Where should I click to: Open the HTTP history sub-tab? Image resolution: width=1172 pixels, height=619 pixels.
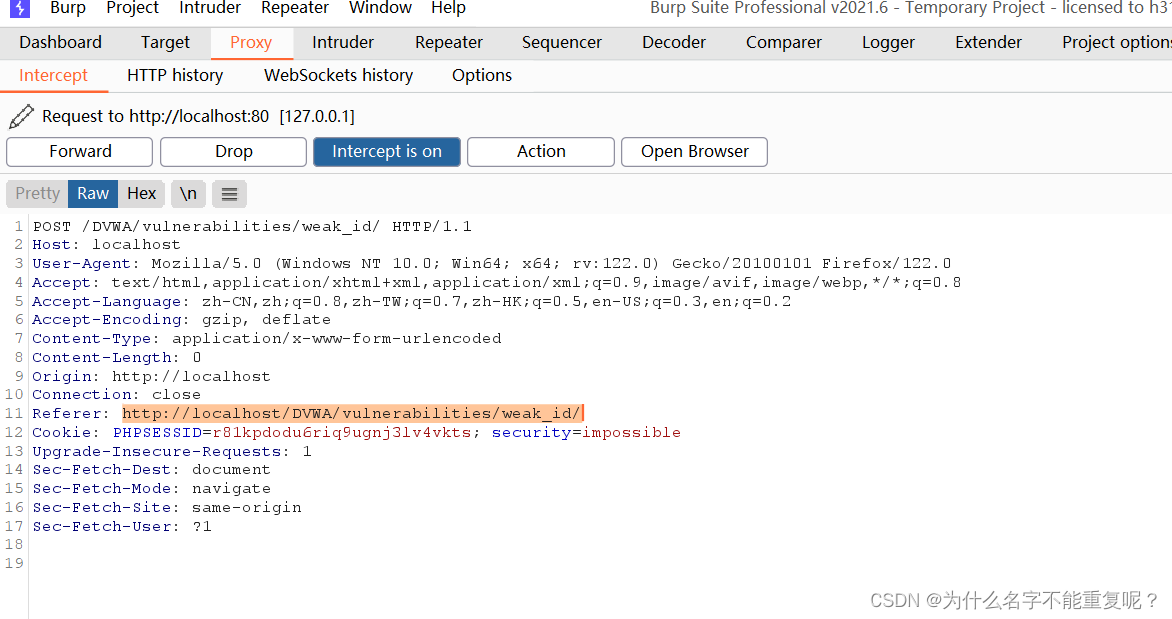175,76
